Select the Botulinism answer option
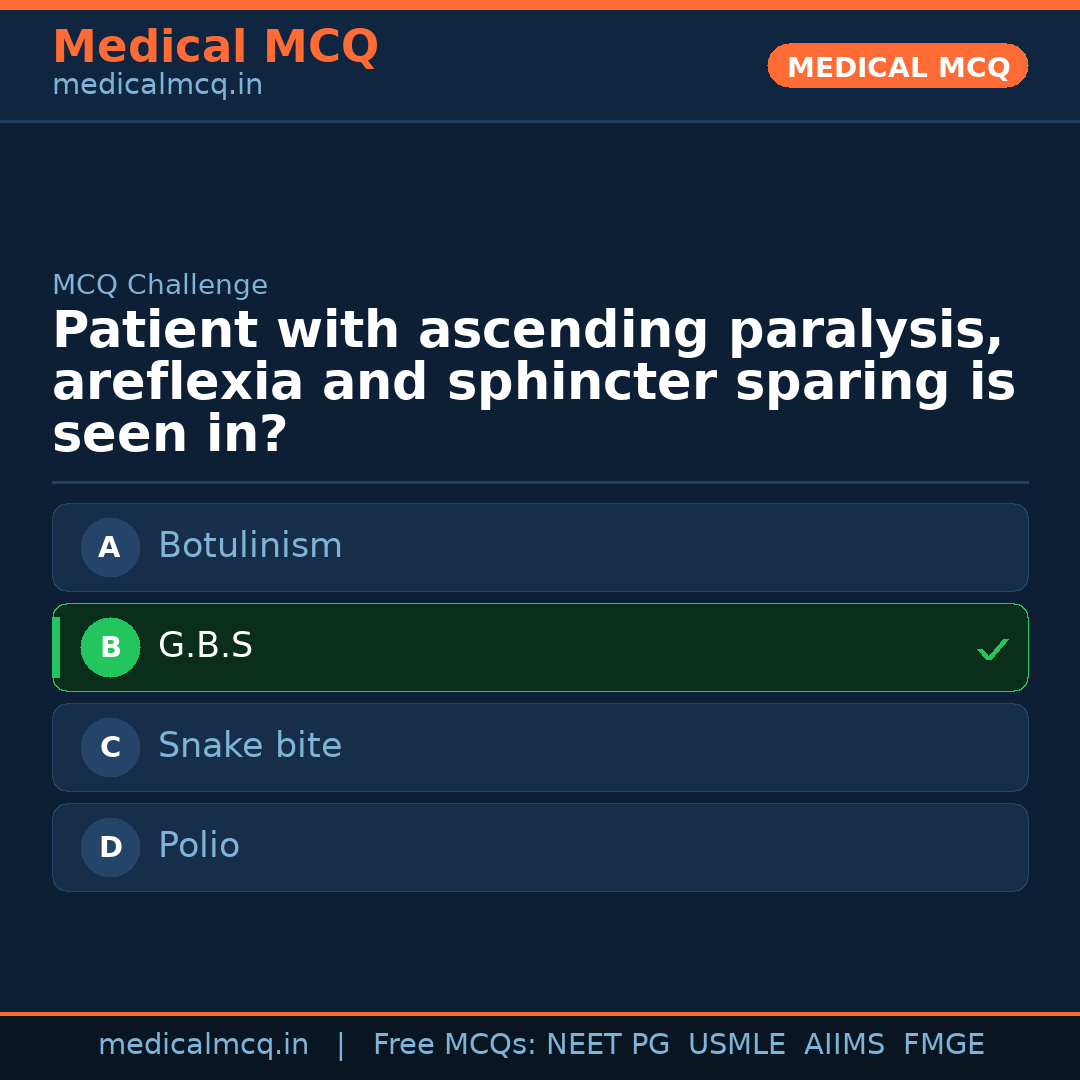The width and height of the screenshot is (1080, 1080). click(540, 547)
